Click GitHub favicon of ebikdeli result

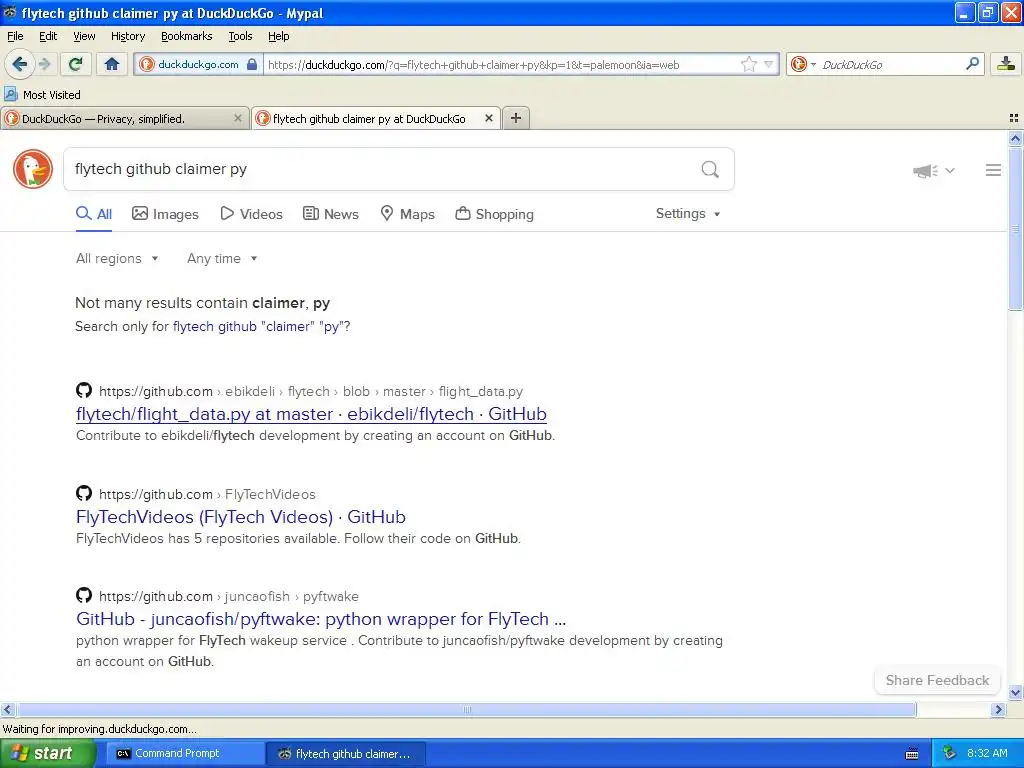[84, 391]
